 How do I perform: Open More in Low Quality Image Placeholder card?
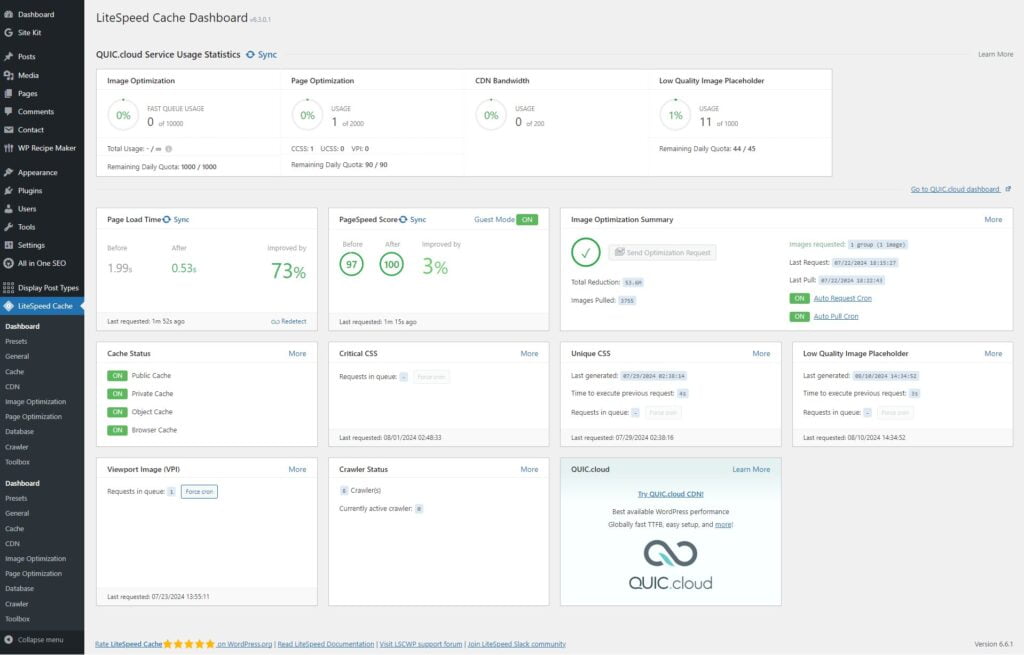point(993,353)
